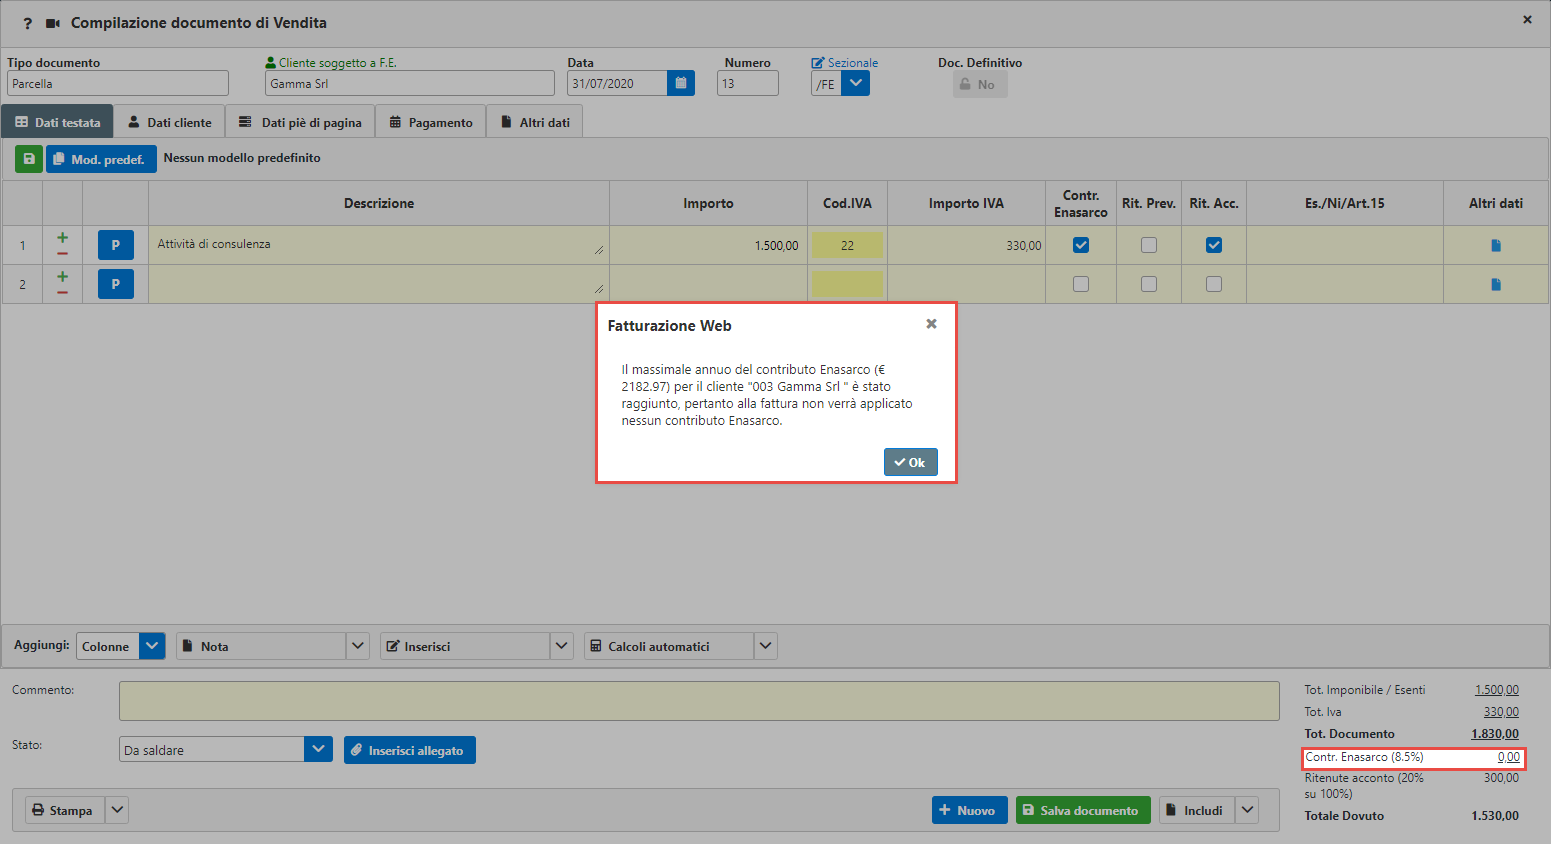Open the Colonne dropdown arrow
Screen dimensions: 1551x844
click(x=152, y=646)
